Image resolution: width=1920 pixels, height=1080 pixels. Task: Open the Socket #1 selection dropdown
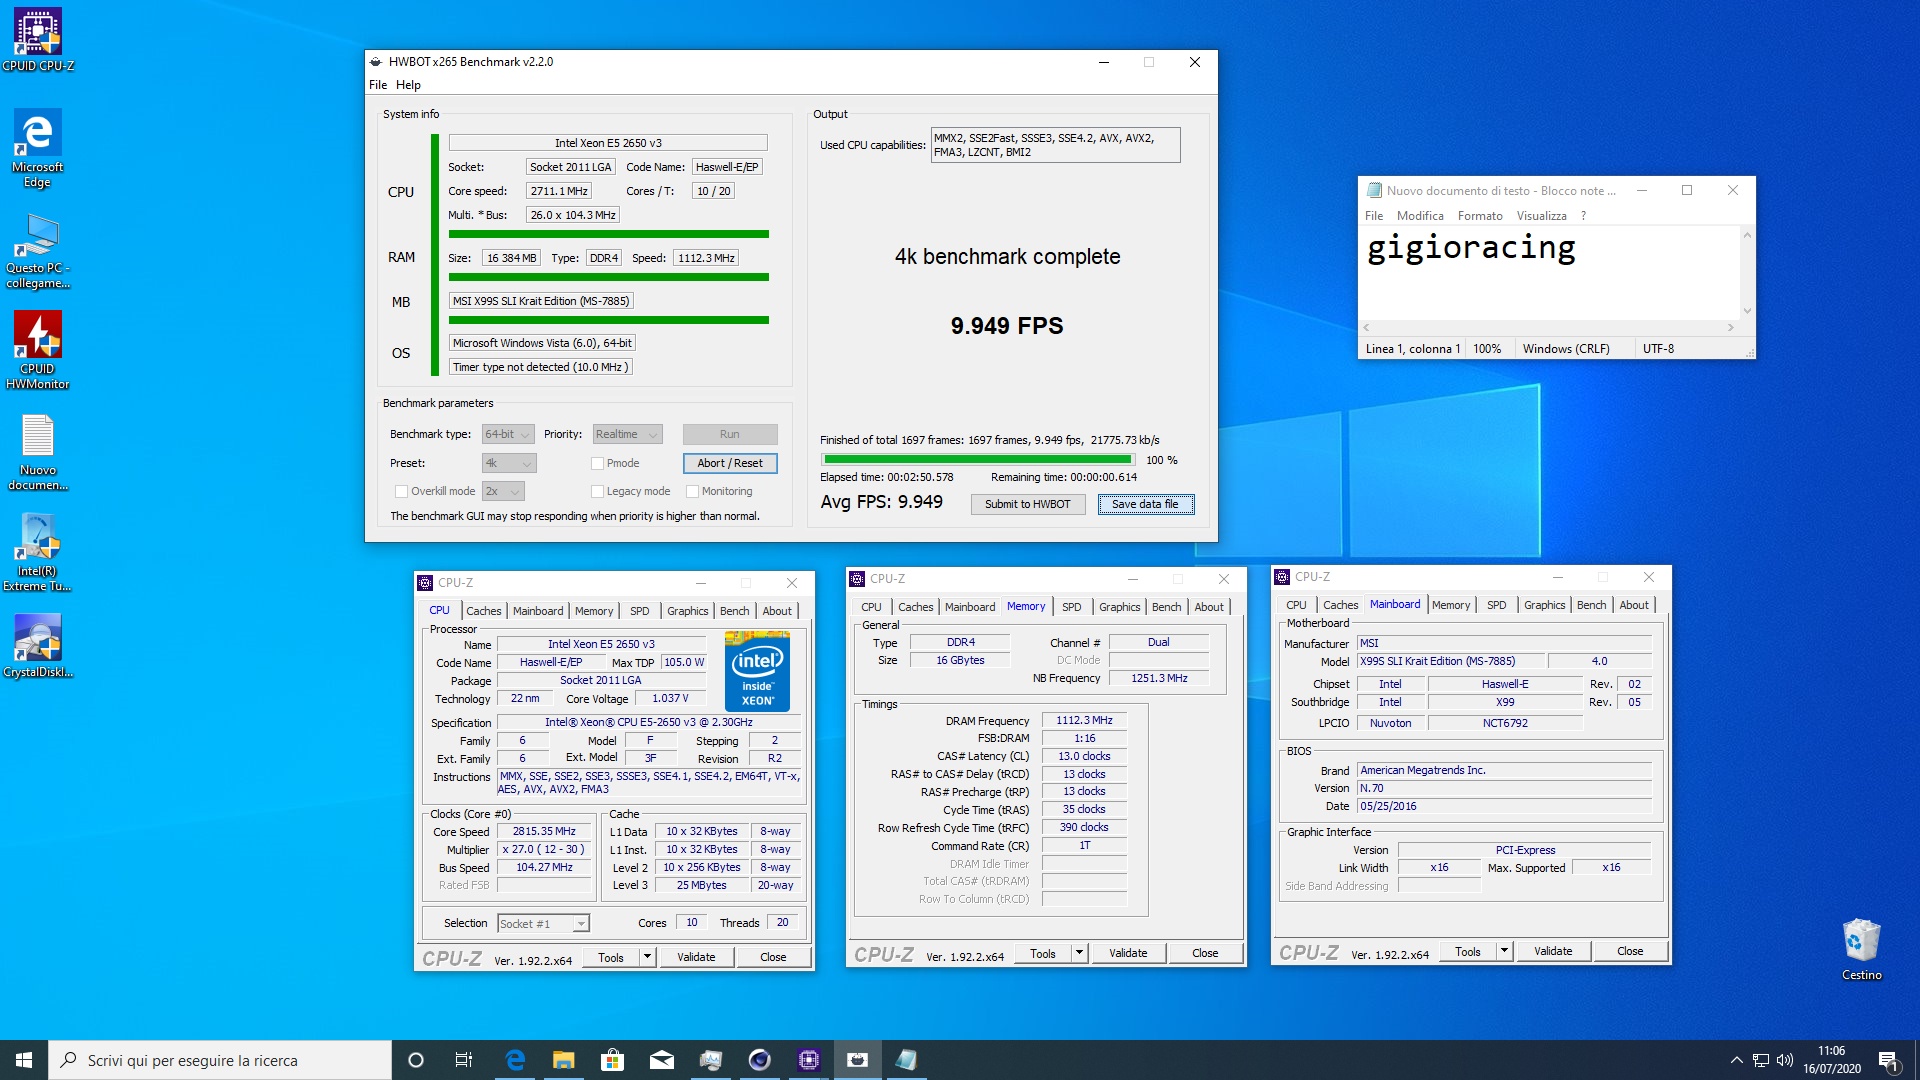coord(543,924)
